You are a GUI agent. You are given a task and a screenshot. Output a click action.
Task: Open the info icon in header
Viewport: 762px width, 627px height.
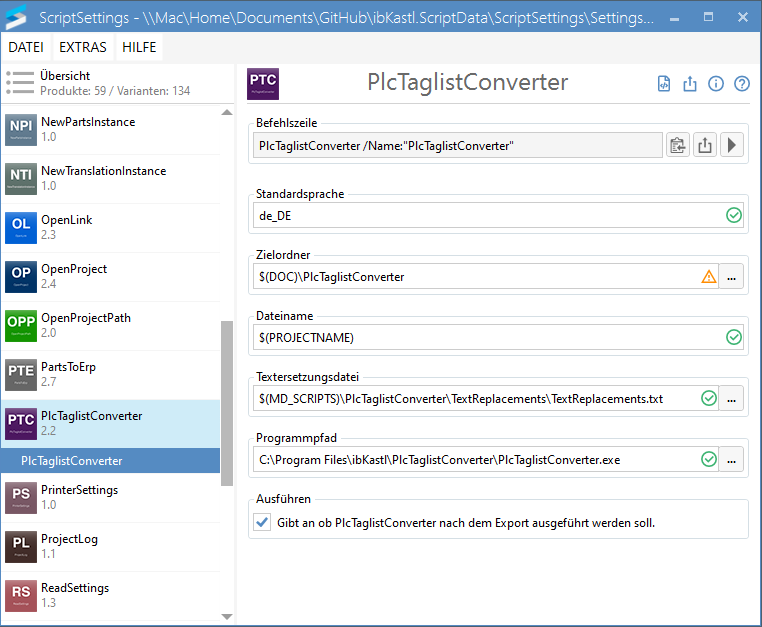(715, 84)
